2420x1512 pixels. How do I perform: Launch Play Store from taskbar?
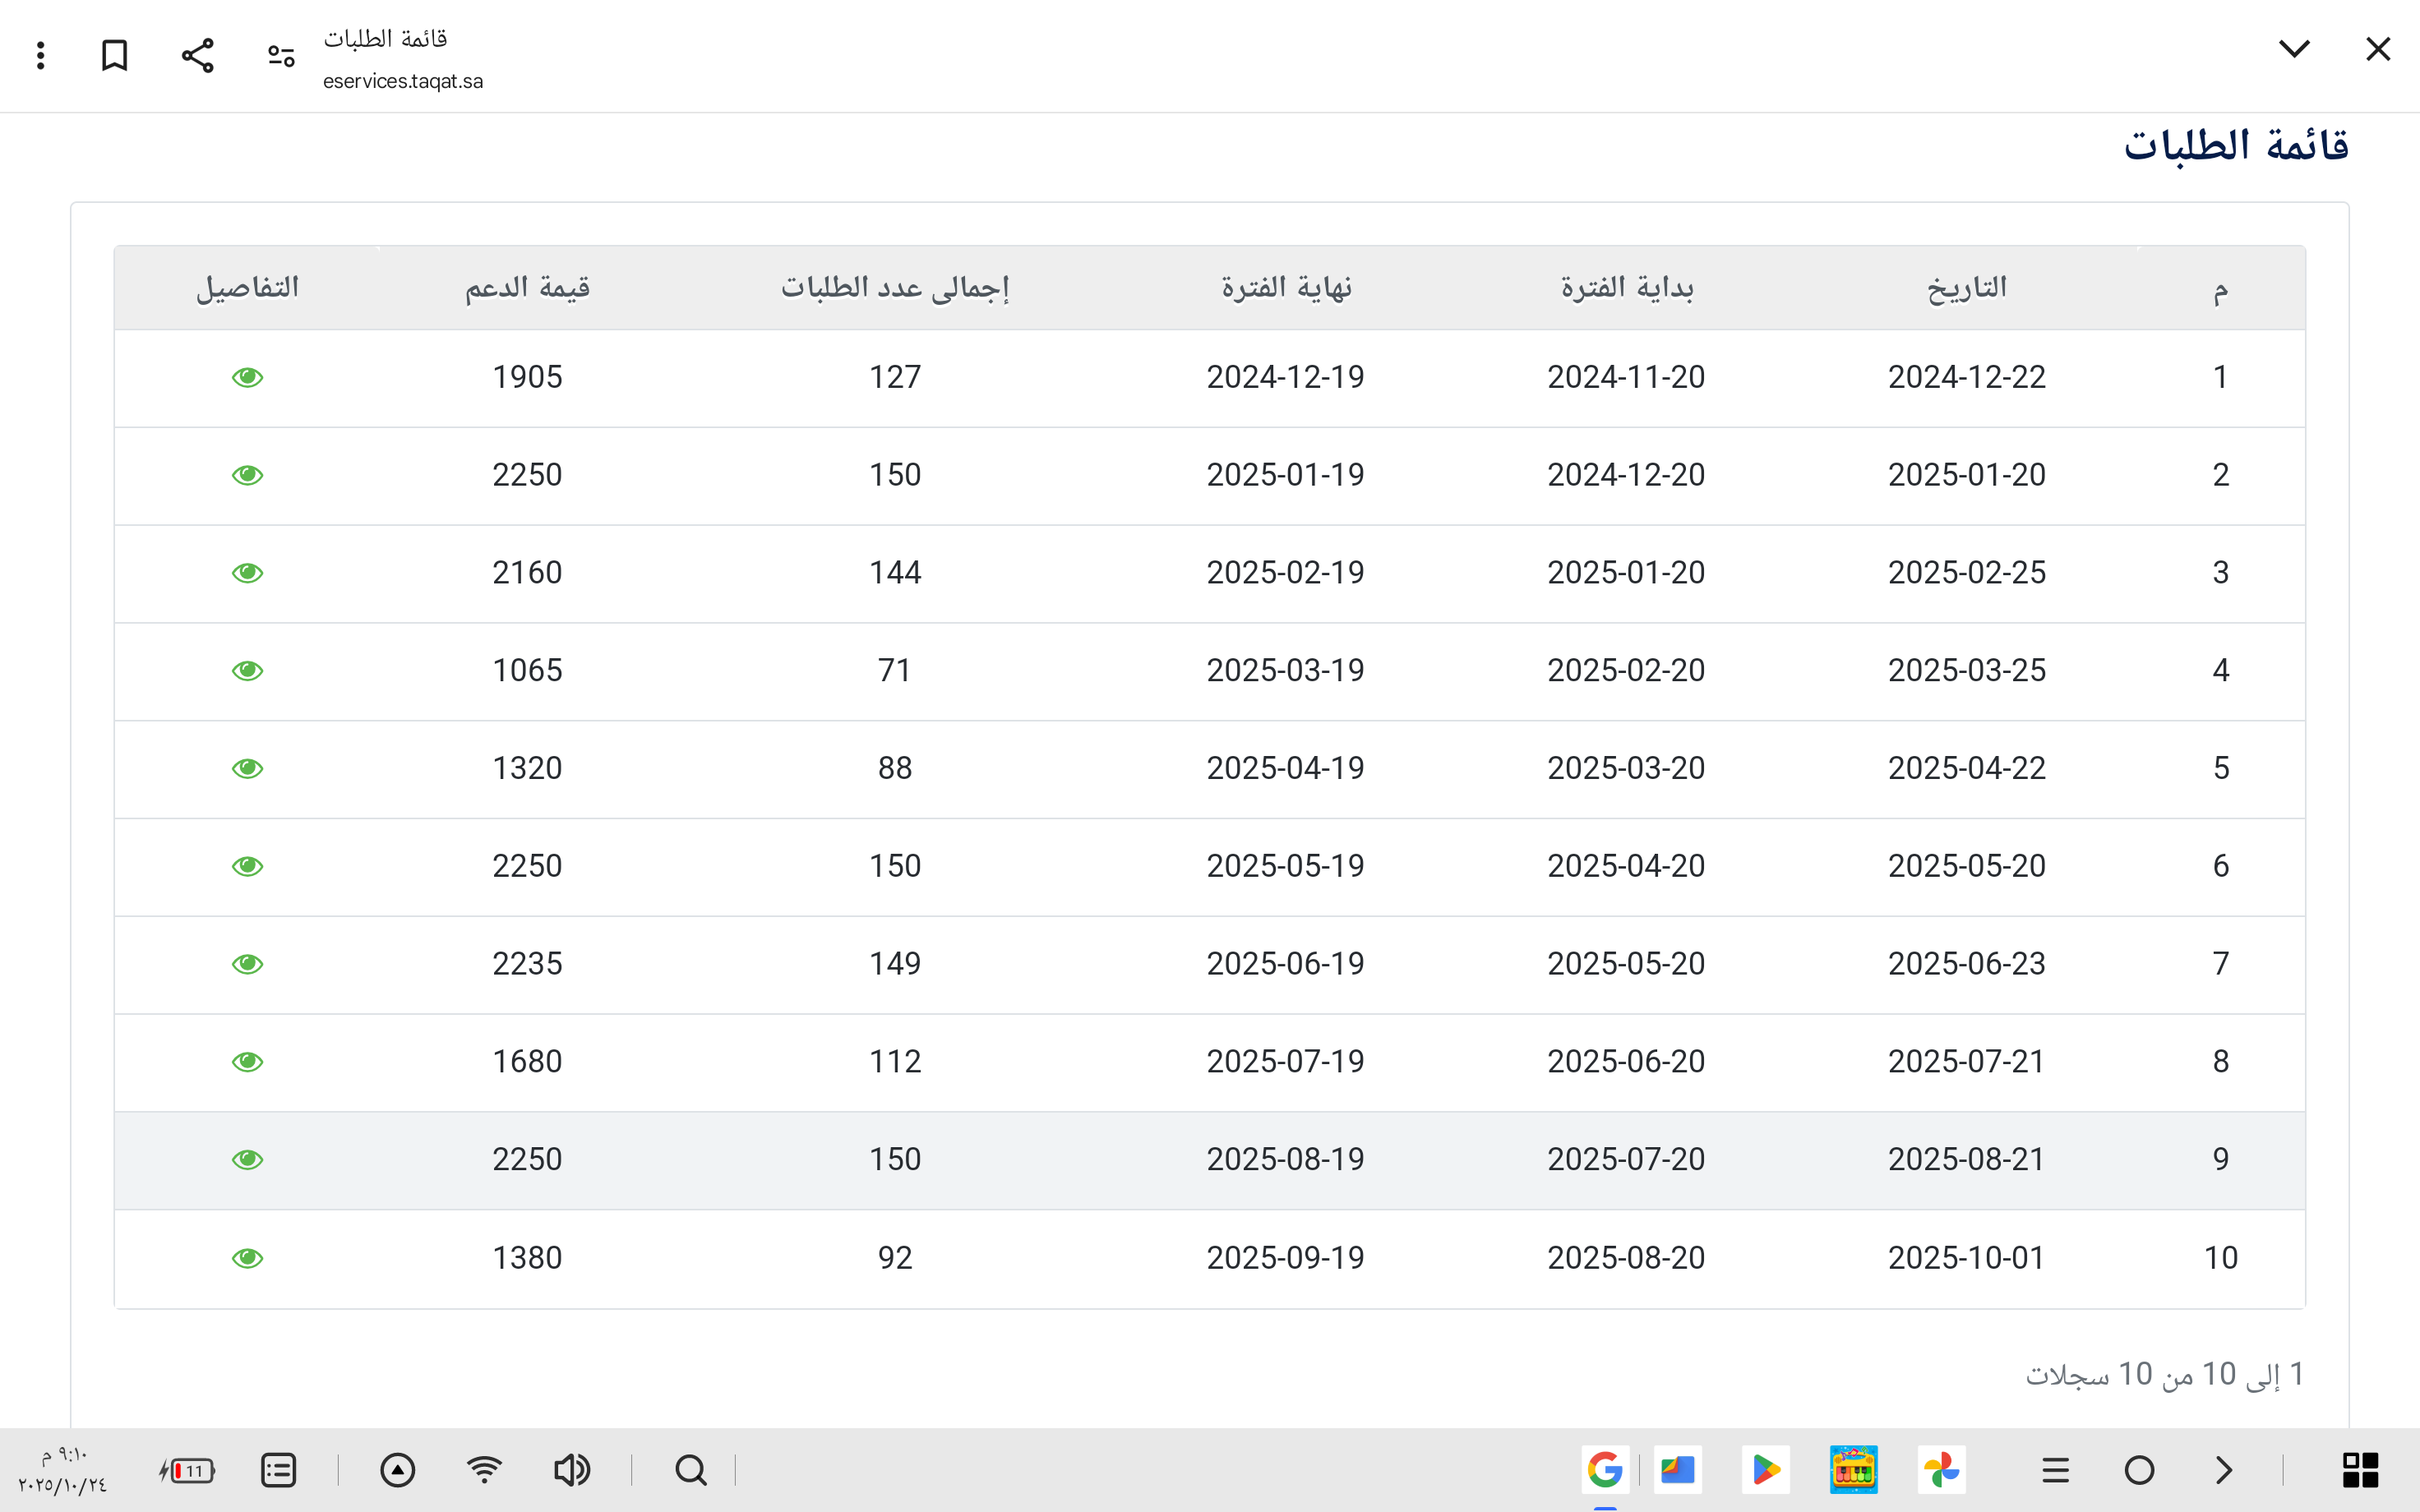[x=1765, y=1469]
